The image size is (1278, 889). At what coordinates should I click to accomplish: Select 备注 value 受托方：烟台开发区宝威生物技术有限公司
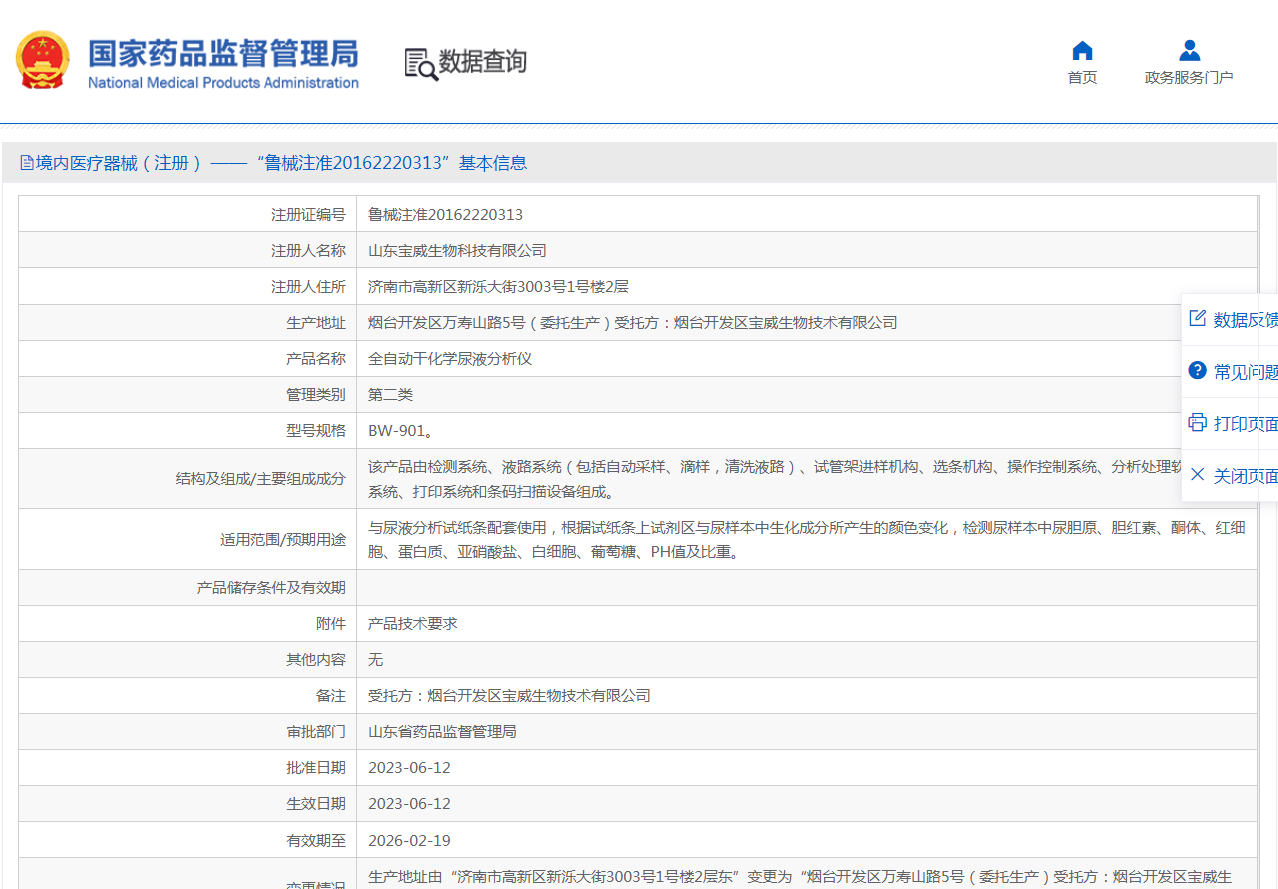pos(509,696)
